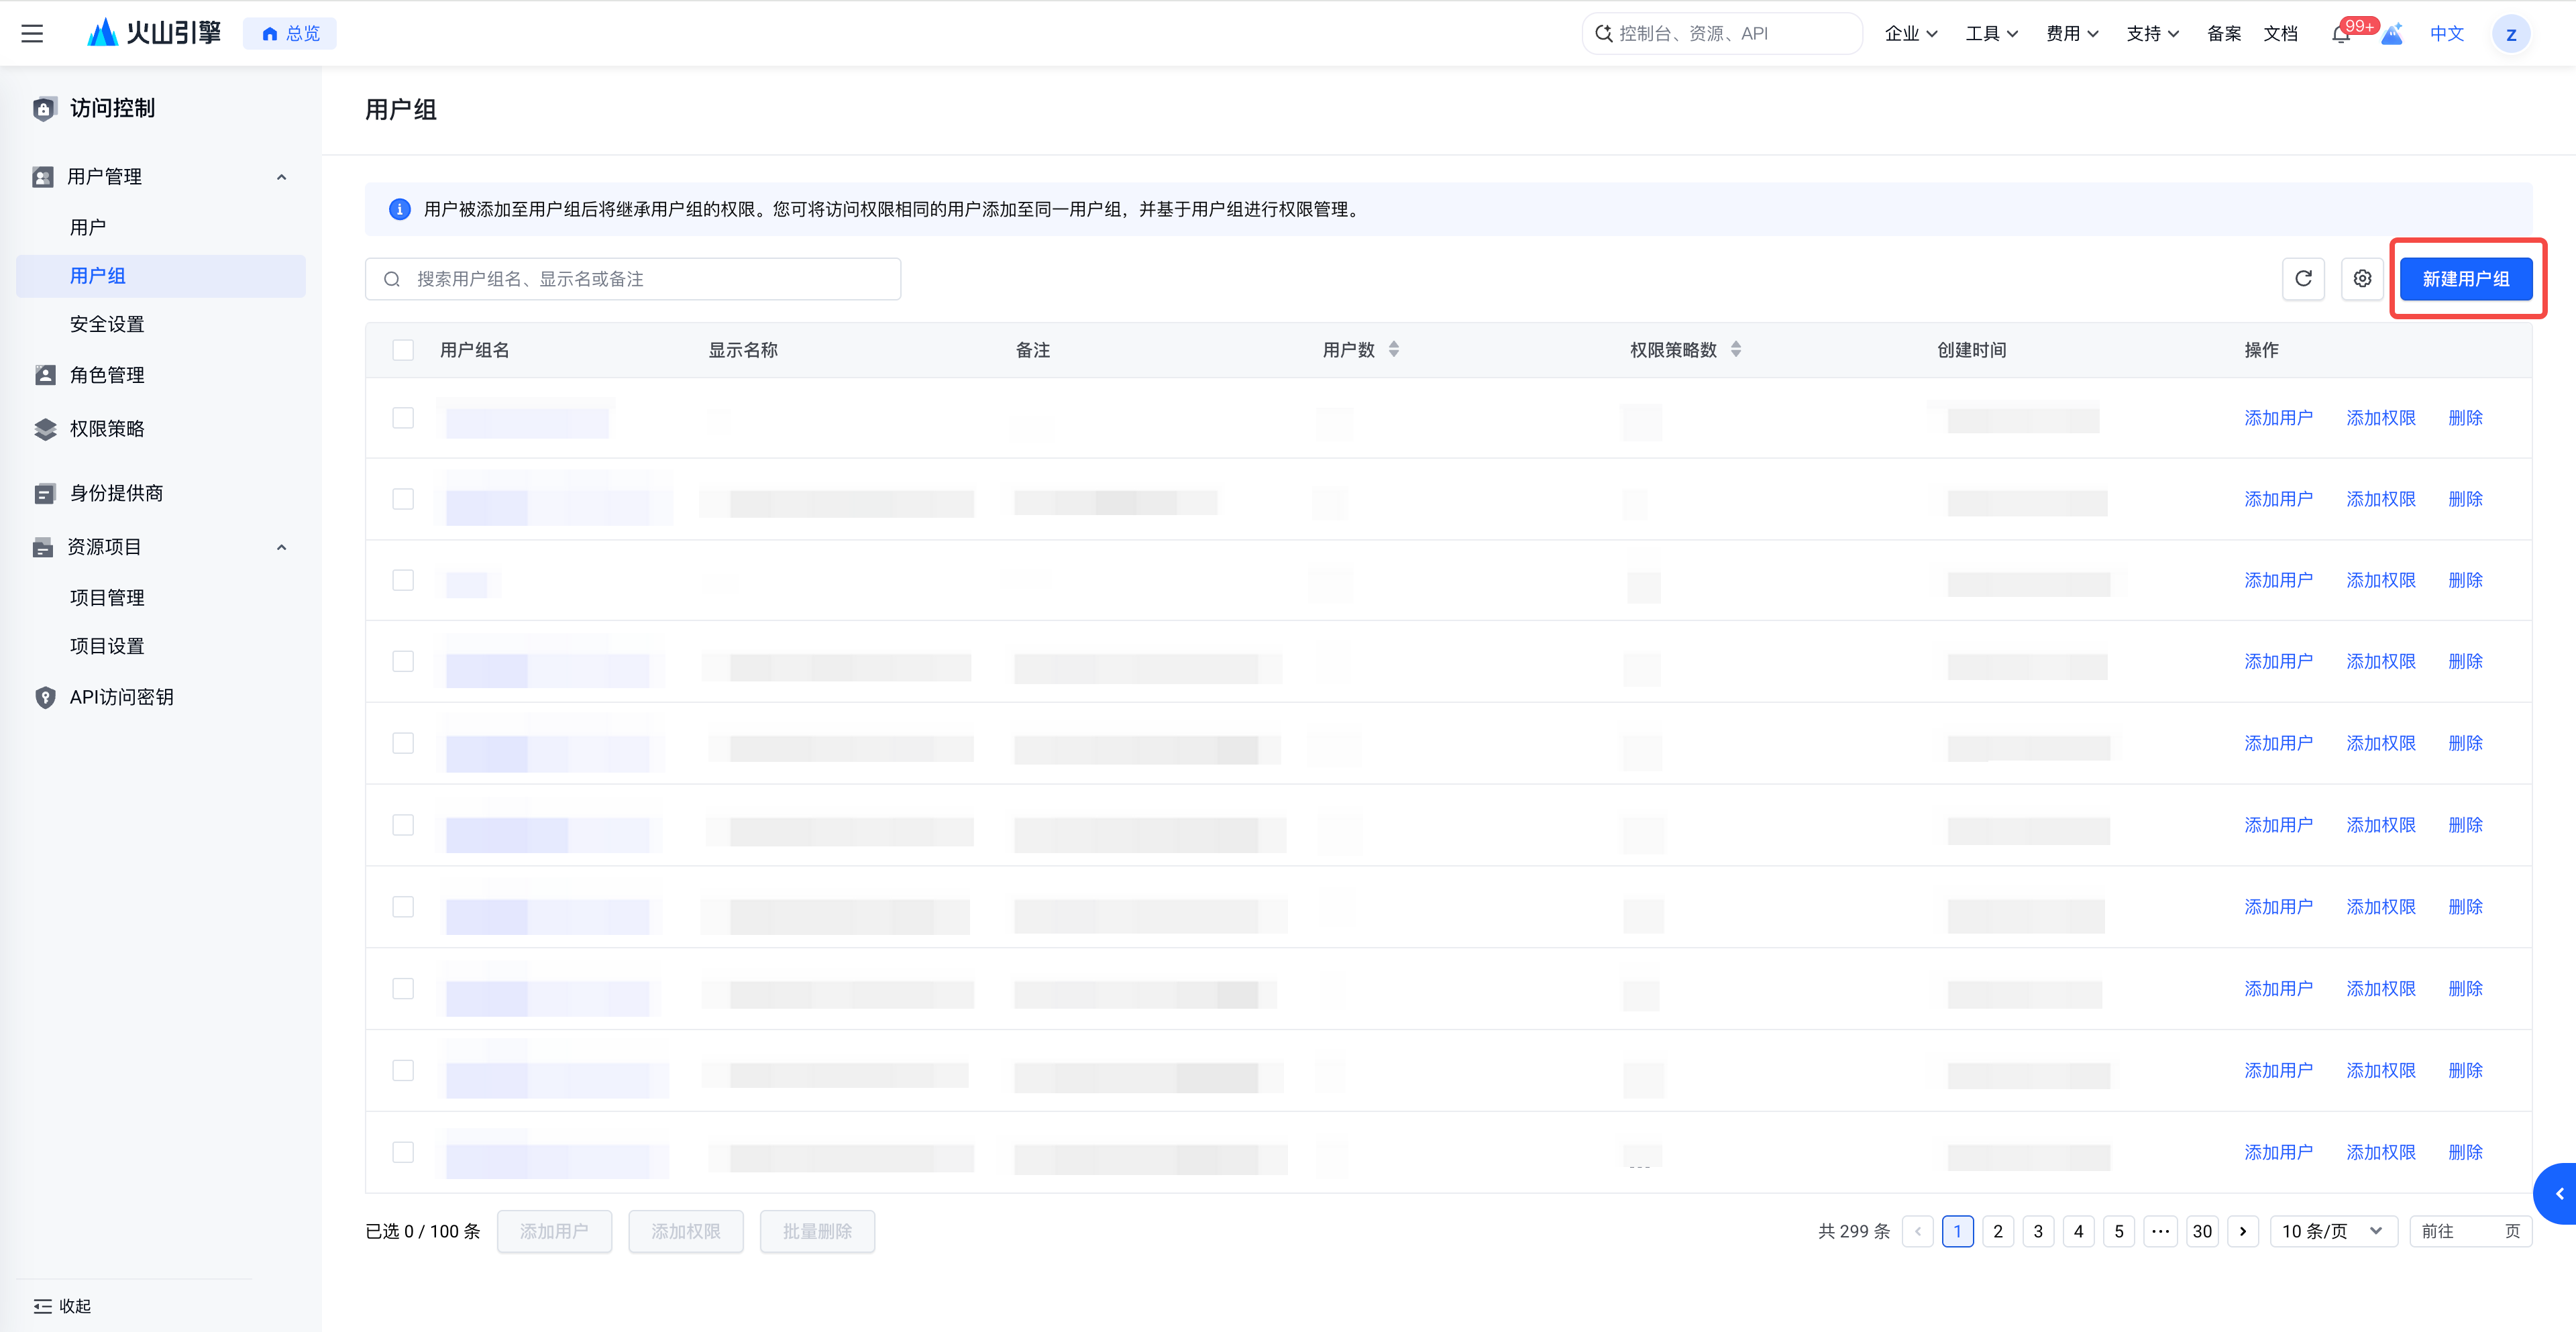The width and height of the screenshot is (2576, 1332).
Task: Click the next page arrow
Action: pyautogui.click(x=2243, y=1231)
